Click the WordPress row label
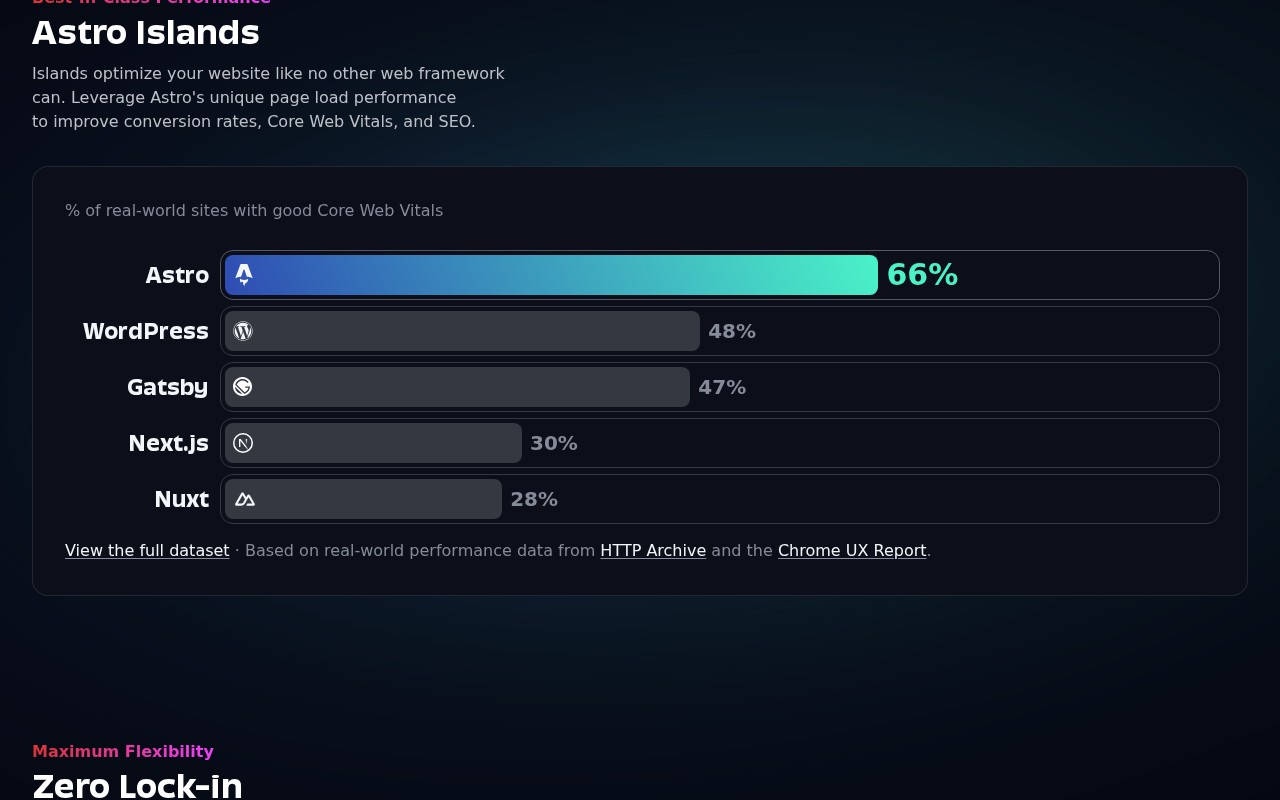This screenshot has width=1280, height=800. click(146, 331)
